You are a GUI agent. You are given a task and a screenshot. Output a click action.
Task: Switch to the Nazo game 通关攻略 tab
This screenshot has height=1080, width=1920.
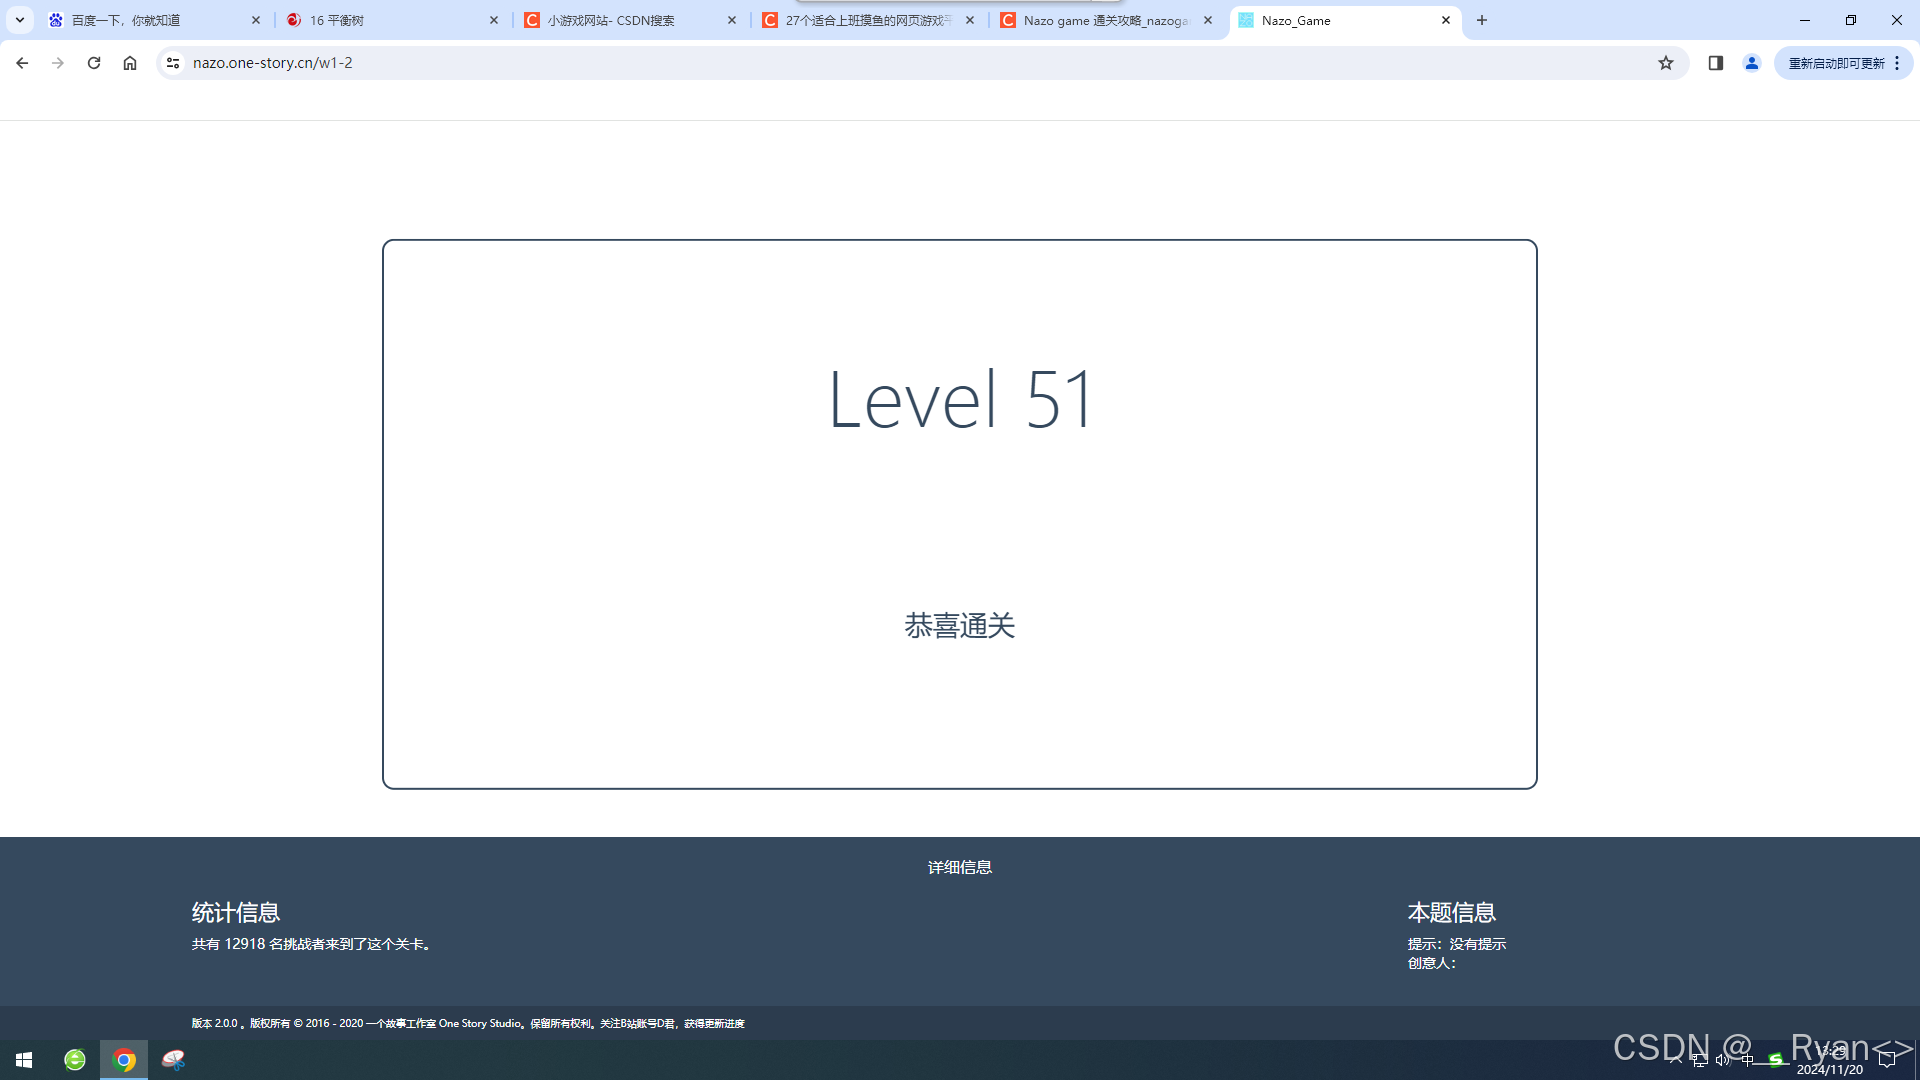(1107, 20)
